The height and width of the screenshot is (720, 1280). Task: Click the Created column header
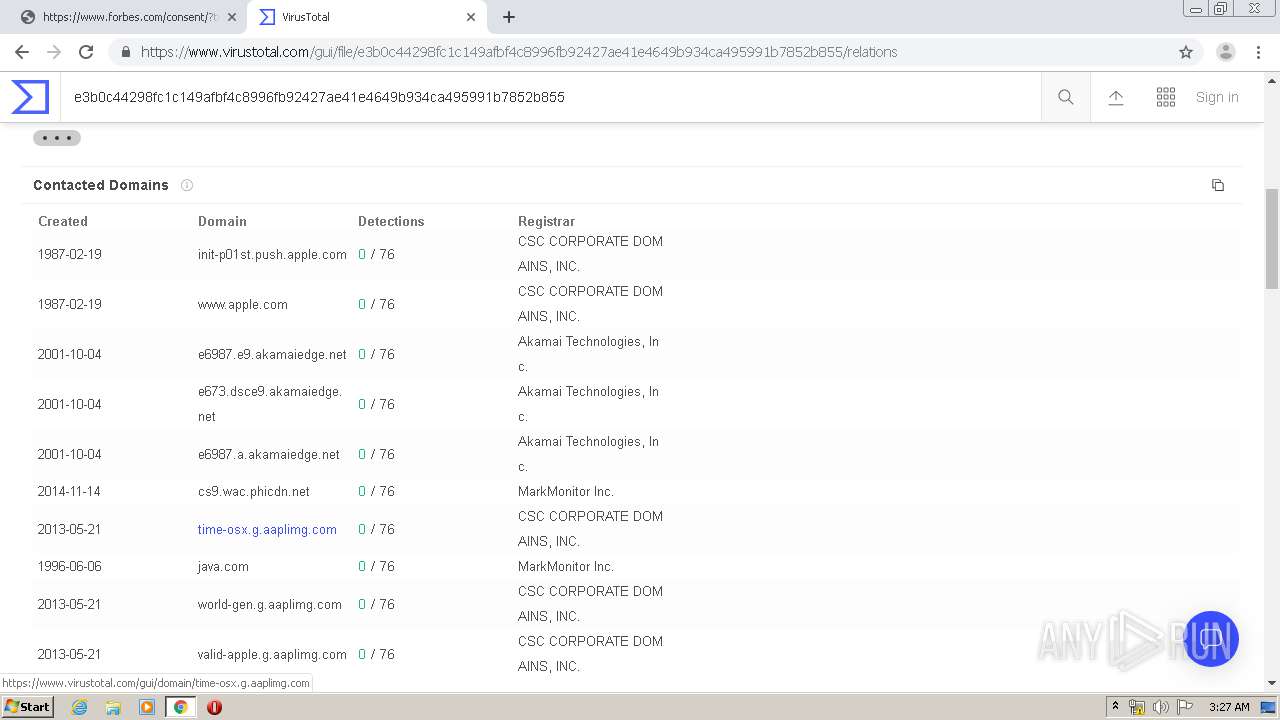click(x=63, y=221)
